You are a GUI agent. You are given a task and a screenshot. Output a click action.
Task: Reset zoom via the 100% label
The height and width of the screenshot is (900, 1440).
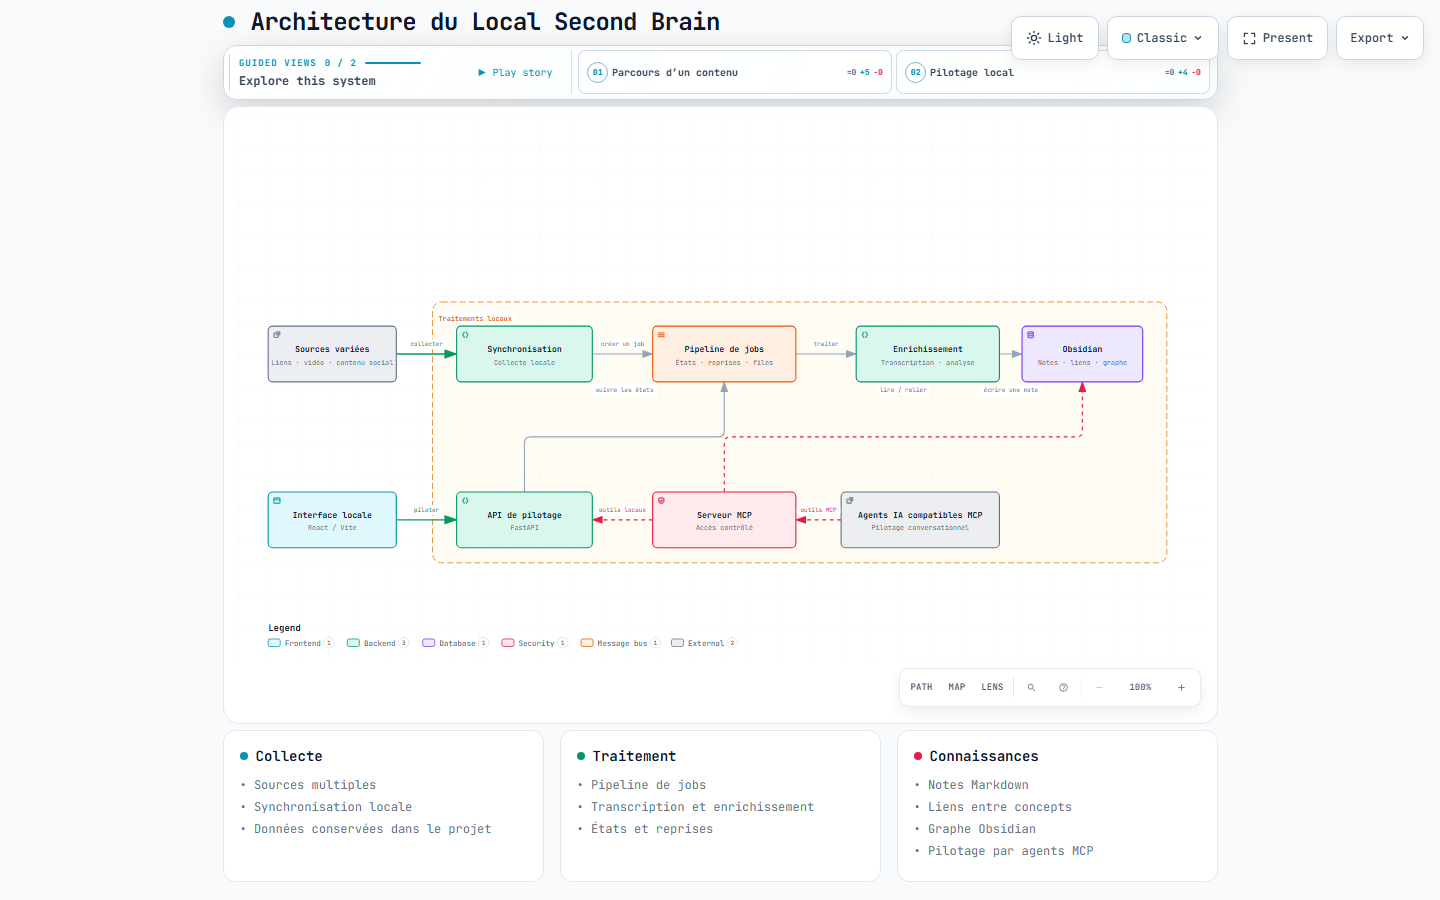pyautogui.click(x=1140, y=687)
